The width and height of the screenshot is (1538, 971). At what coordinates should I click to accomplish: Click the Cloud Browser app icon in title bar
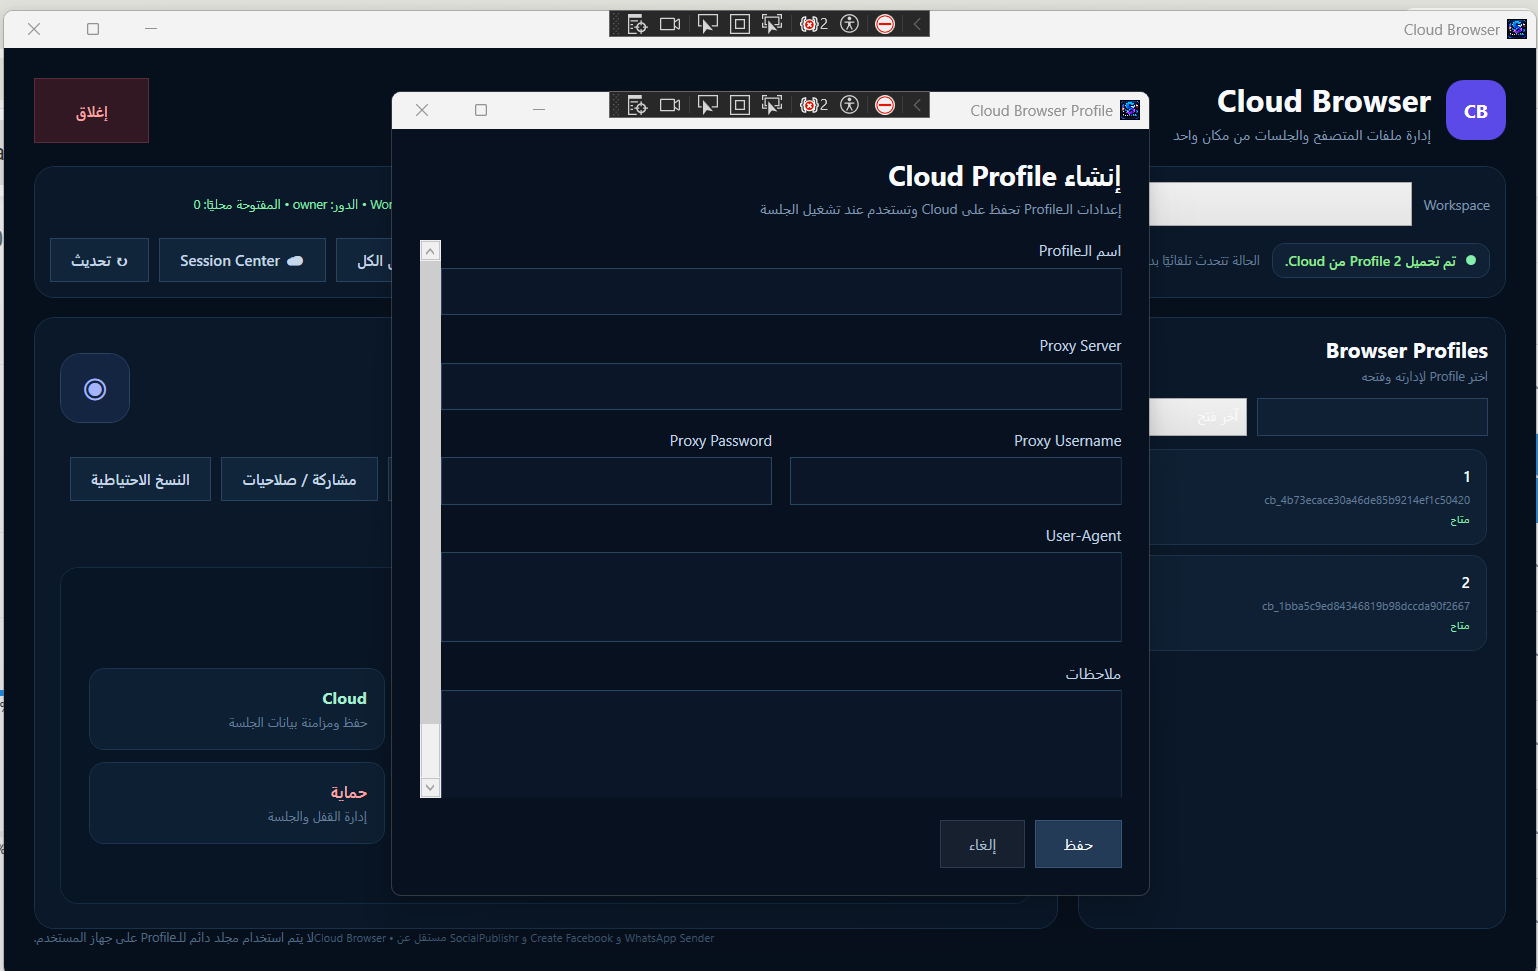(1517, 29)
